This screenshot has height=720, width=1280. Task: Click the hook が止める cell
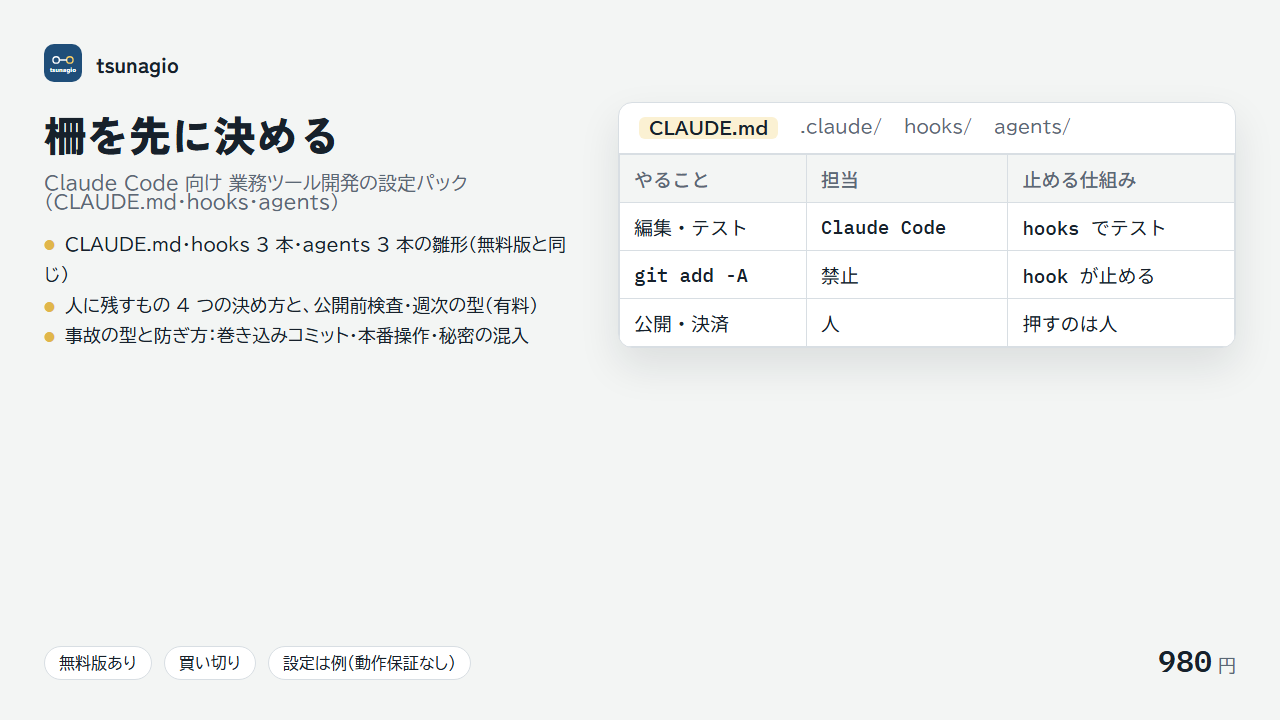(x=1121, y=275)
